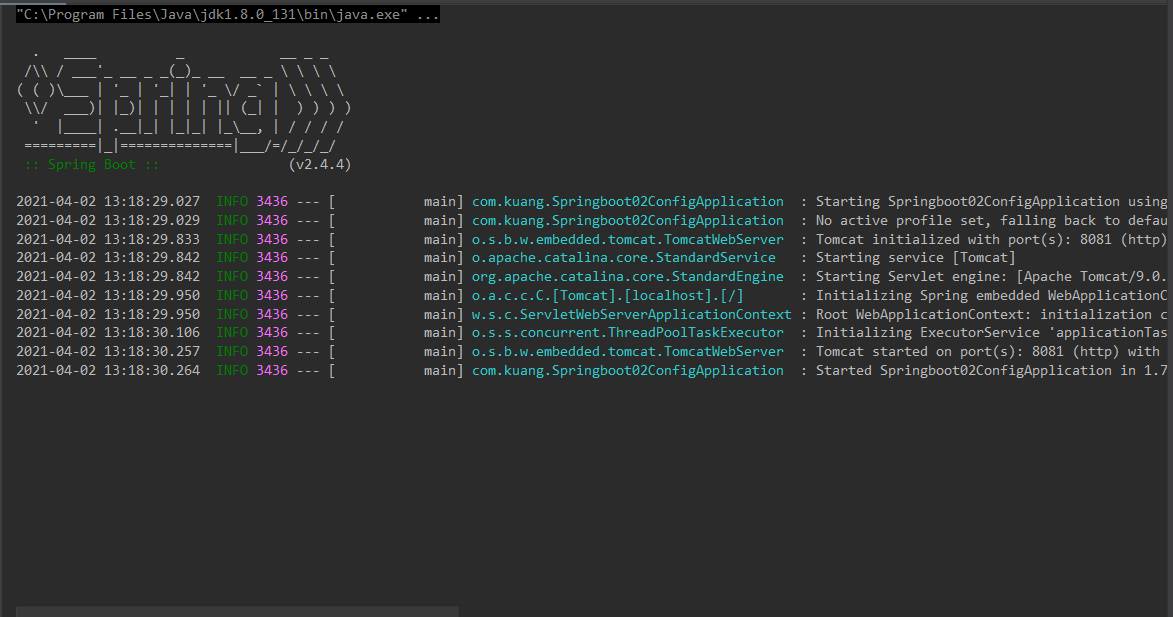The image size is (1173, 617).
Task: Click message 'Starting Springboot02ConfigApplication using'
Action: [991, 202]
